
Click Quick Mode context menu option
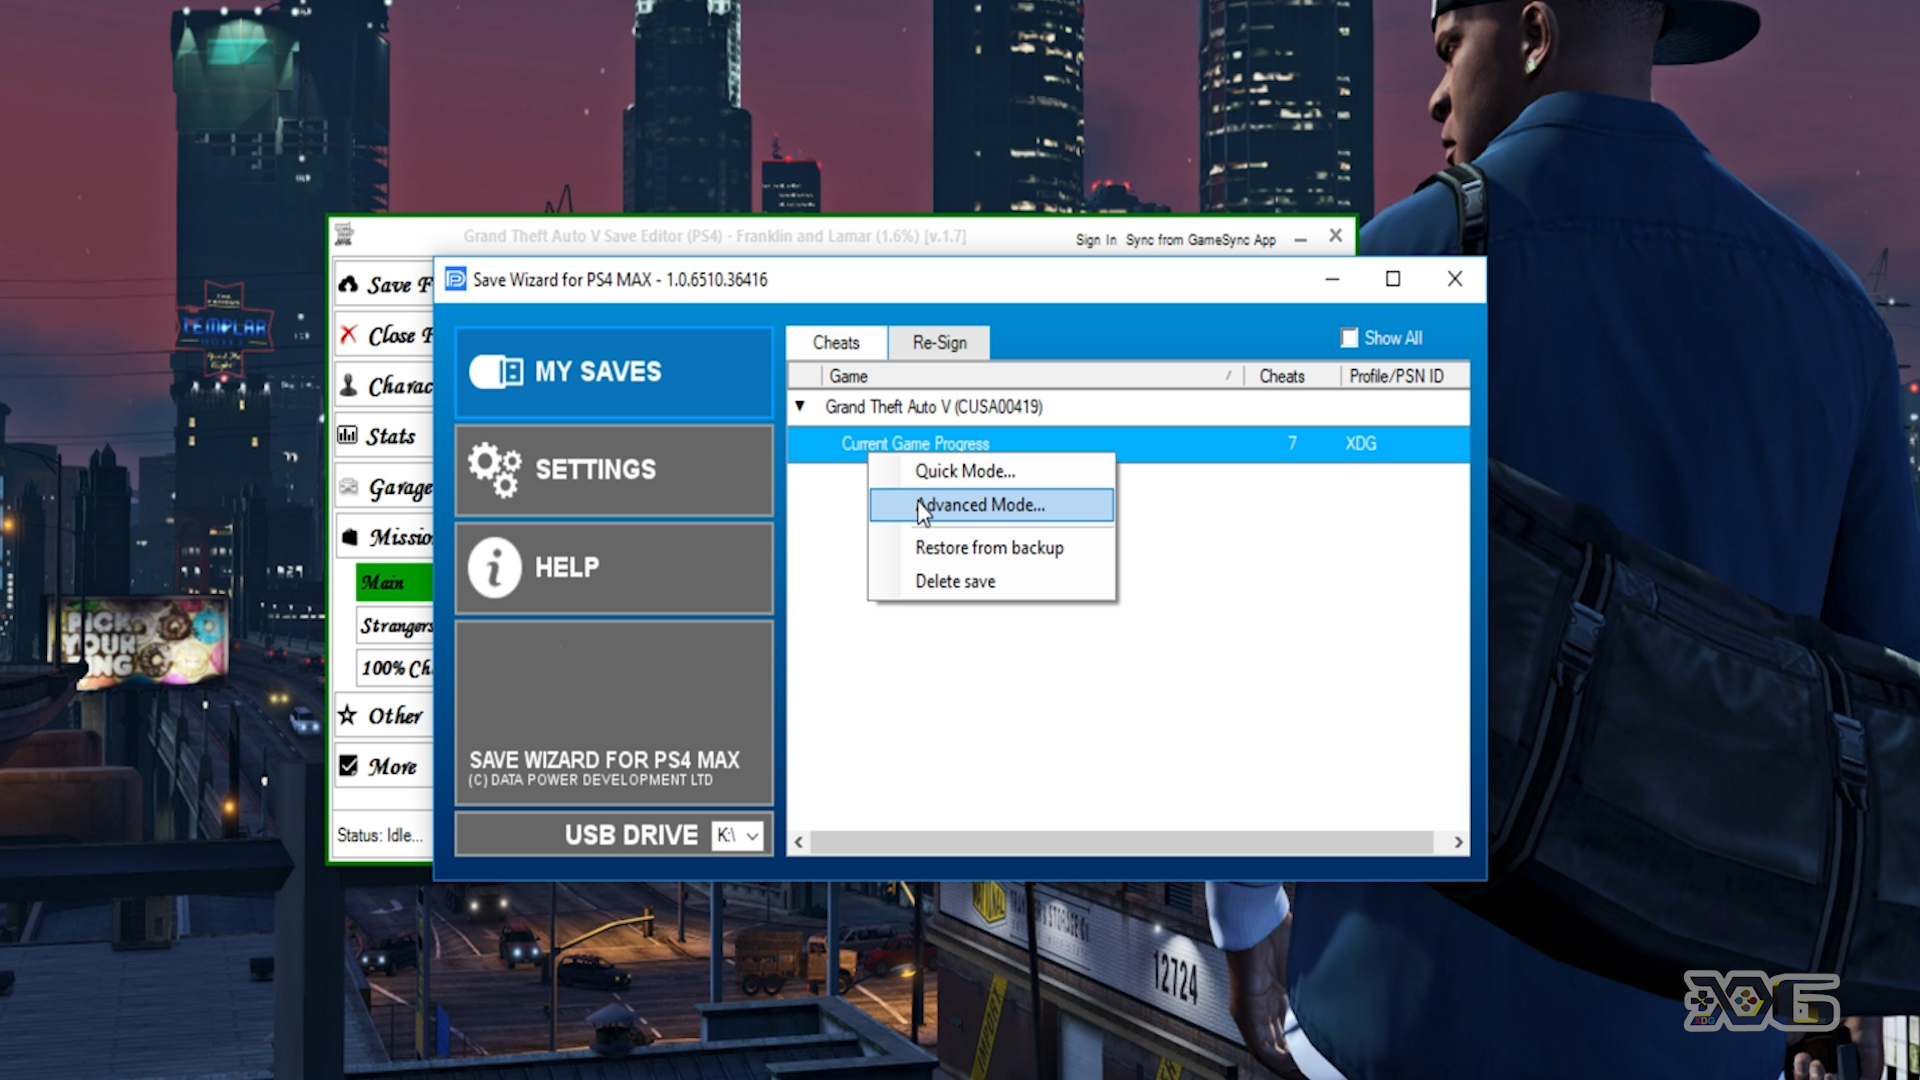coord(965,471)
